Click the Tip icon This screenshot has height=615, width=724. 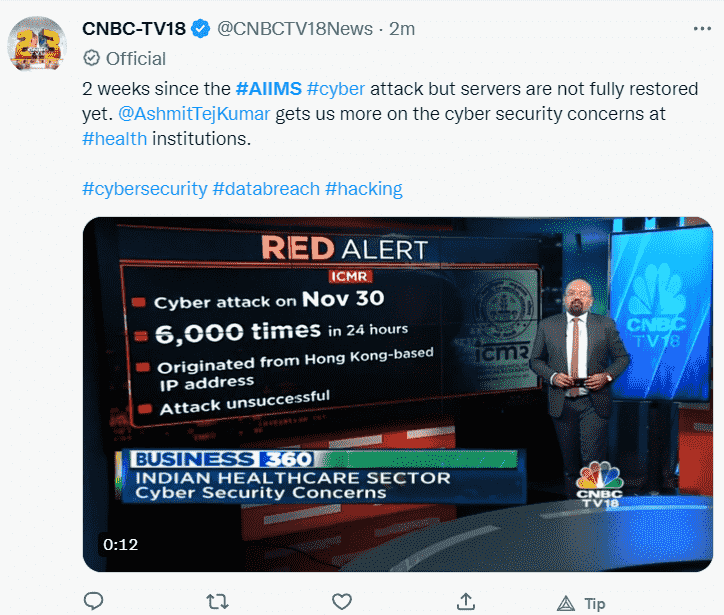pyautogui.click(x=566, y=602)
